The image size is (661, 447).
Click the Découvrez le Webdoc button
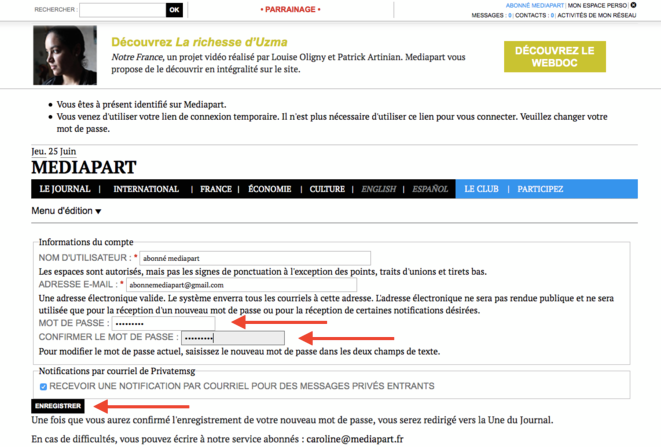pyautogui.click(x=555, y=57)
